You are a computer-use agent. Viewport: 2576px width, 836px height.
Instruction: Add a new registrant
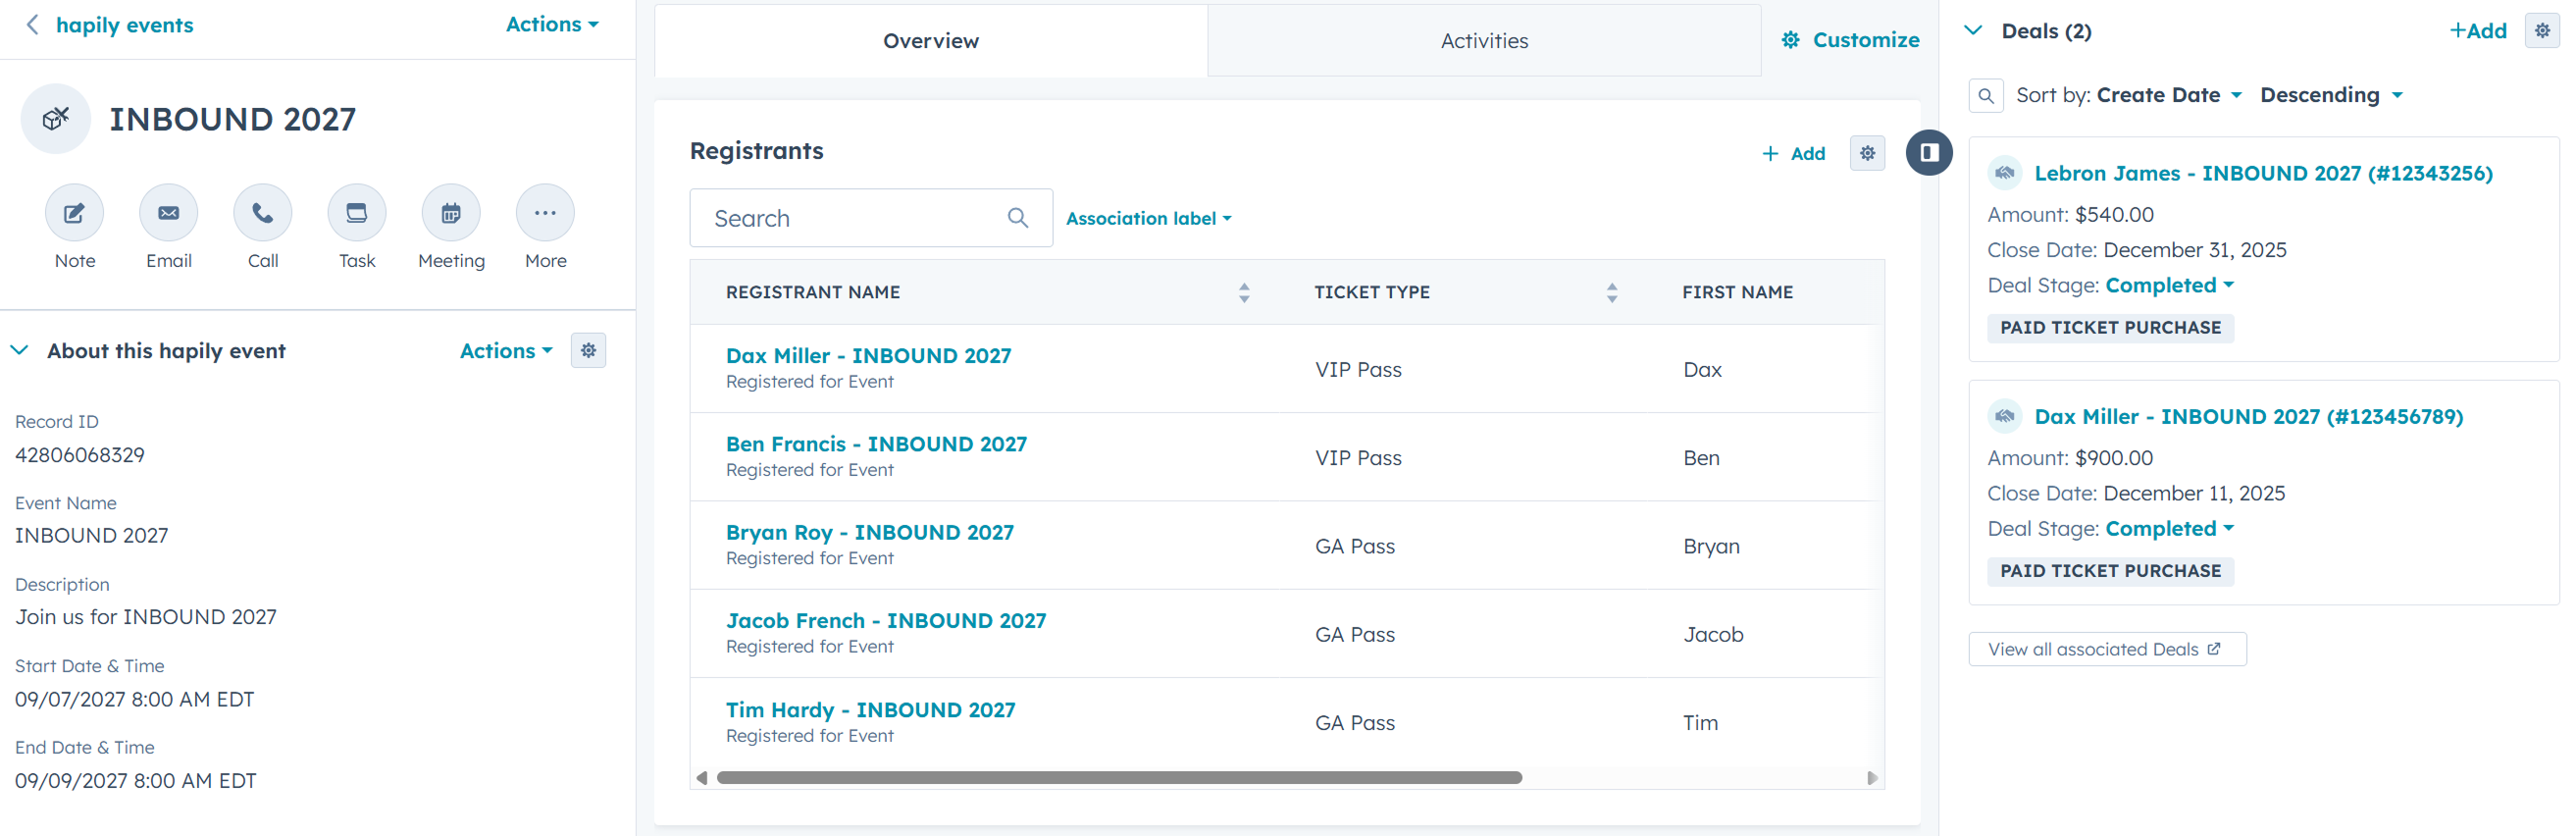[x=1794, y=153]
